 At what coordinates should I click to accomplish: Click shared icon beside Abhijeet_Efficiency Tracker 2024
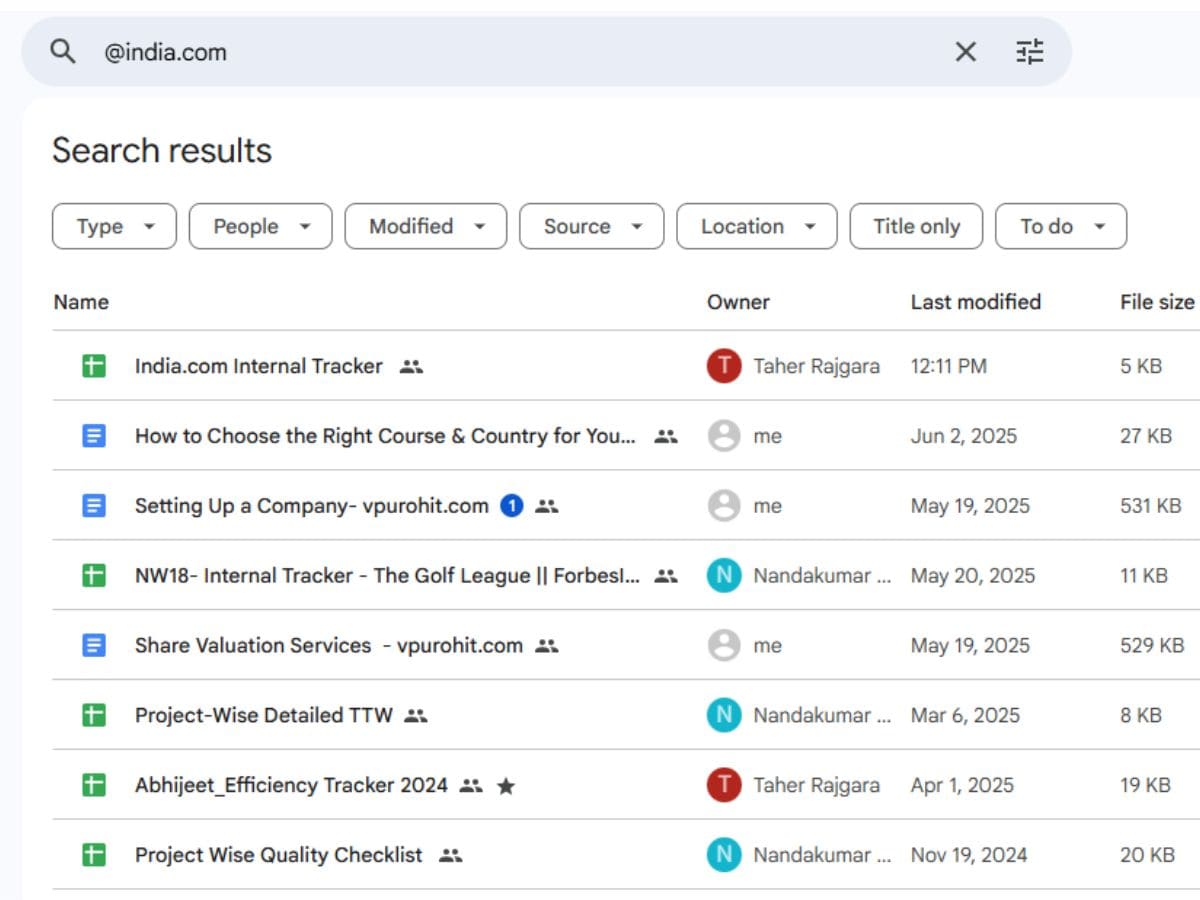[471, 787]
